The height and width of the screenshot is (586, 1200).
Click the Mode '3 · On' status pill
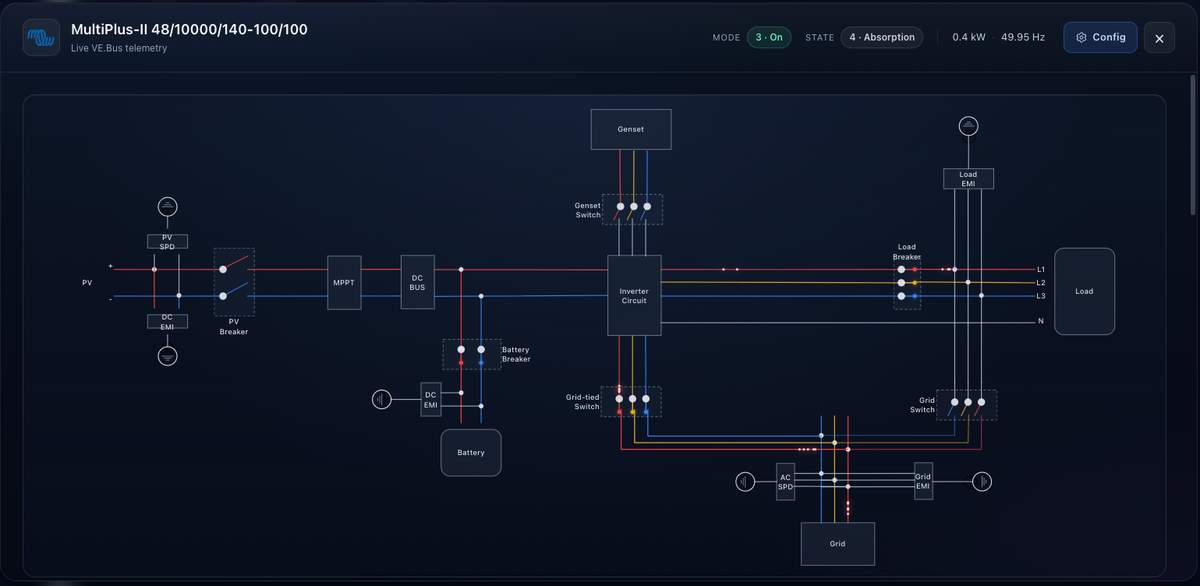click(769, 37)
